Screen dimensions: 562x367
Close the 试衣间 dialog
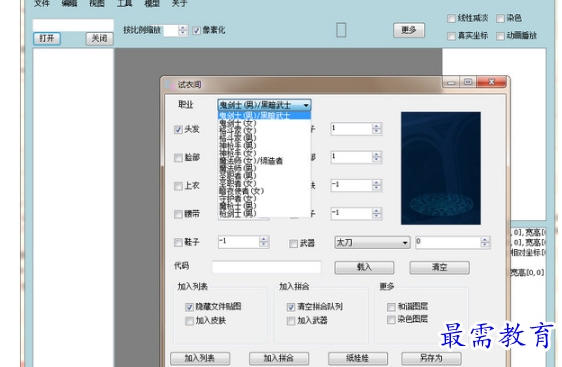tap(491, 82)
